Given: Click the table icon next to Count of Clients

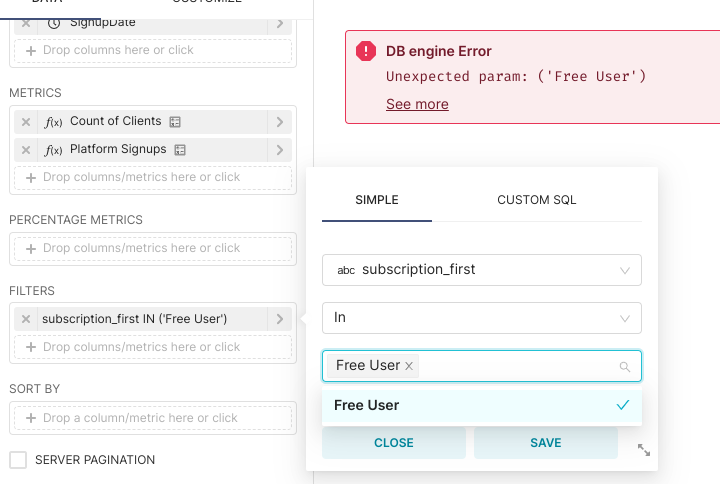Looking at the screenshot, I should click(x=175, y=122).
